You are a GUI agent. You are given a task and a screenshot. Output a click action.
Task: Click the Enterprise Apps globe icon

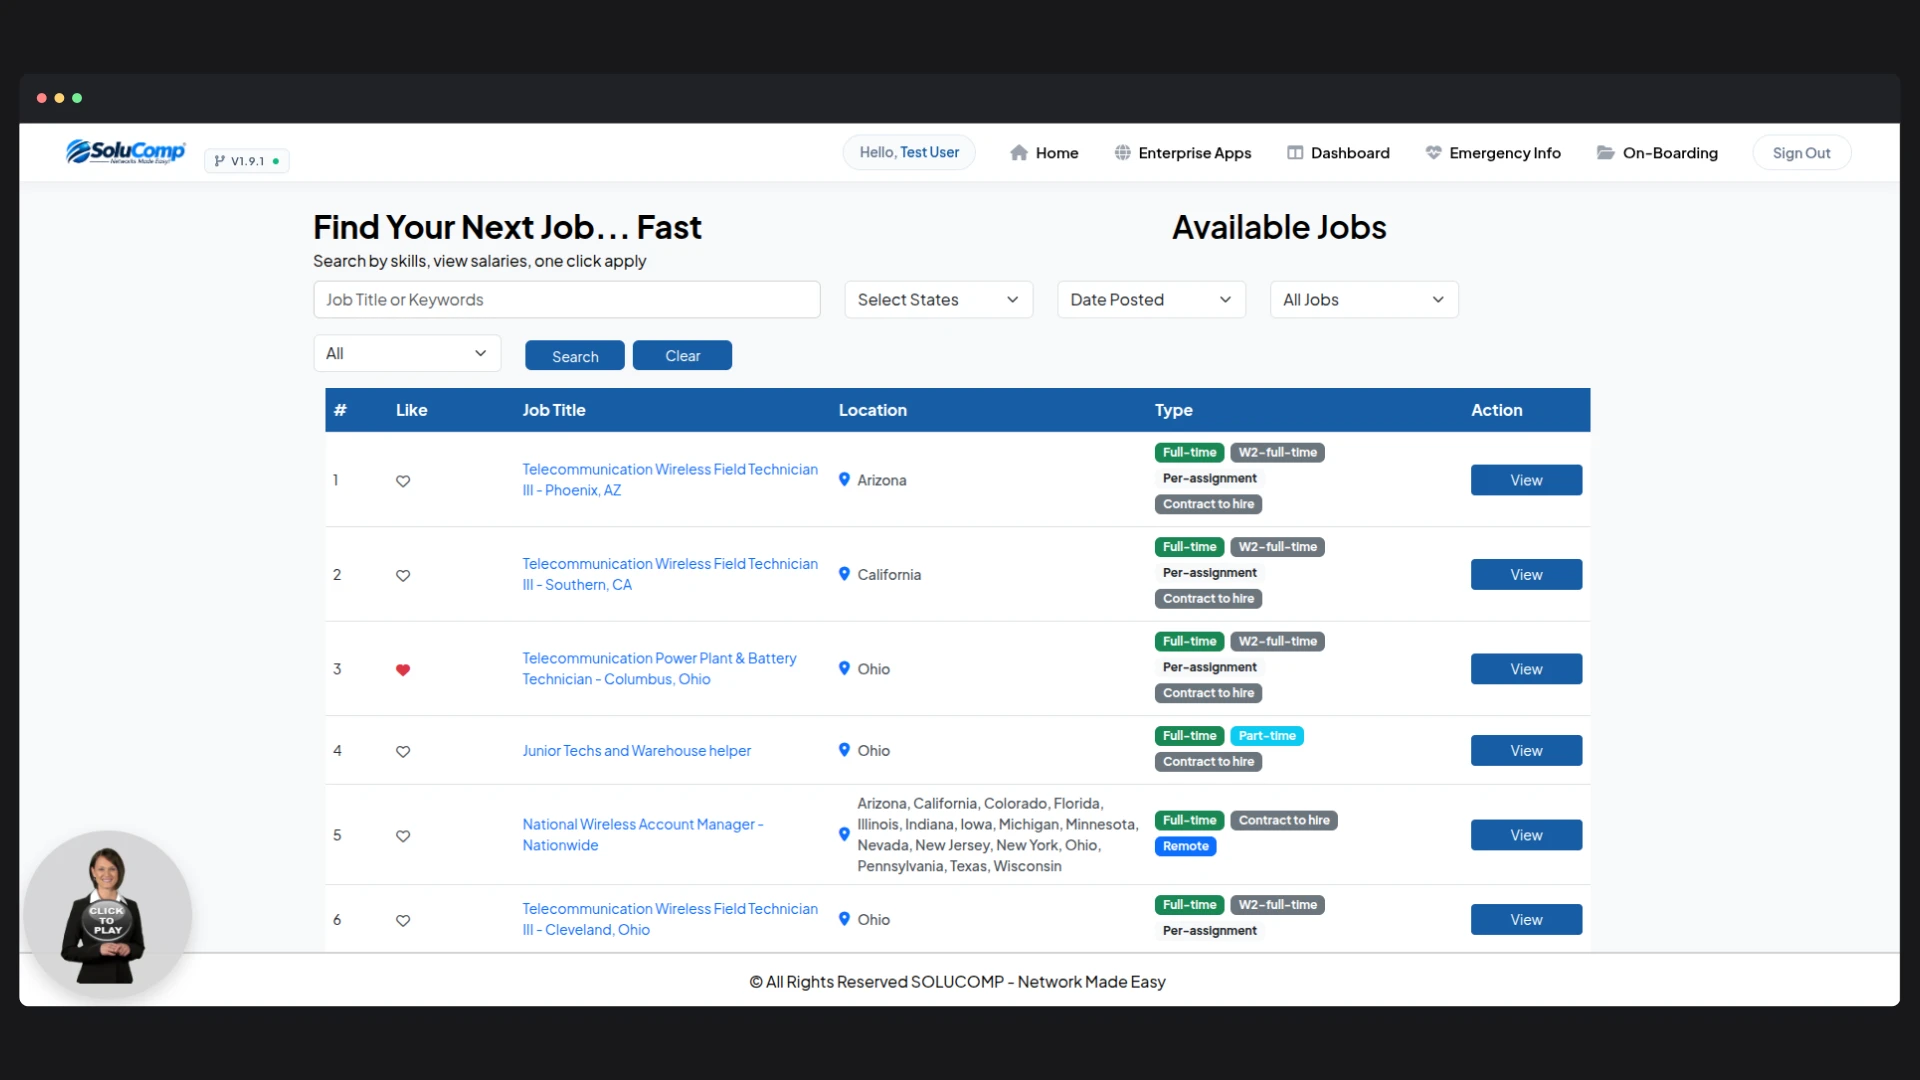point(1123,153)
